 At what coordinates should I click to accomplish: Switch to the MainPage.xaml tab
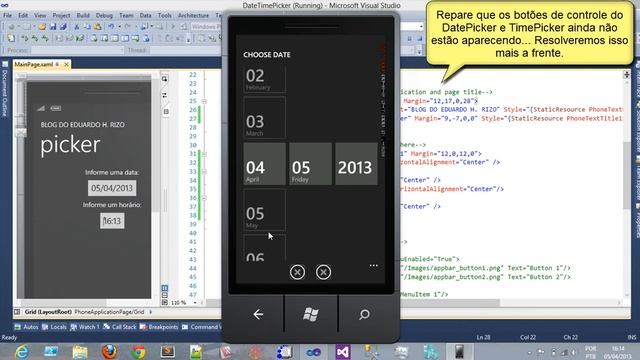tap(34, 64)
